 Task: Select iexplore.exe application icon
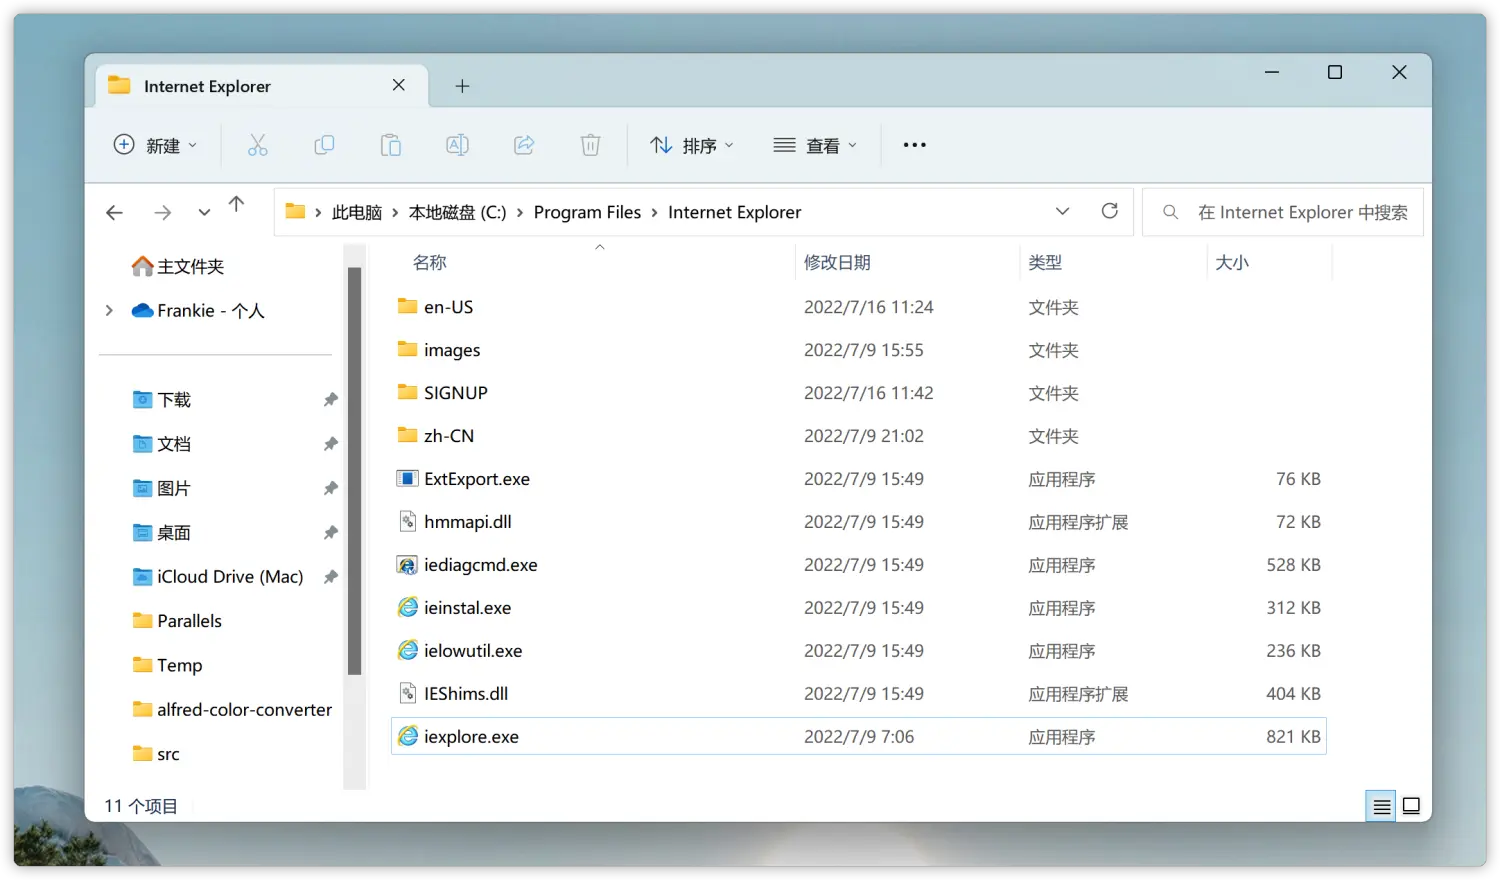click(x=407, y=736)
